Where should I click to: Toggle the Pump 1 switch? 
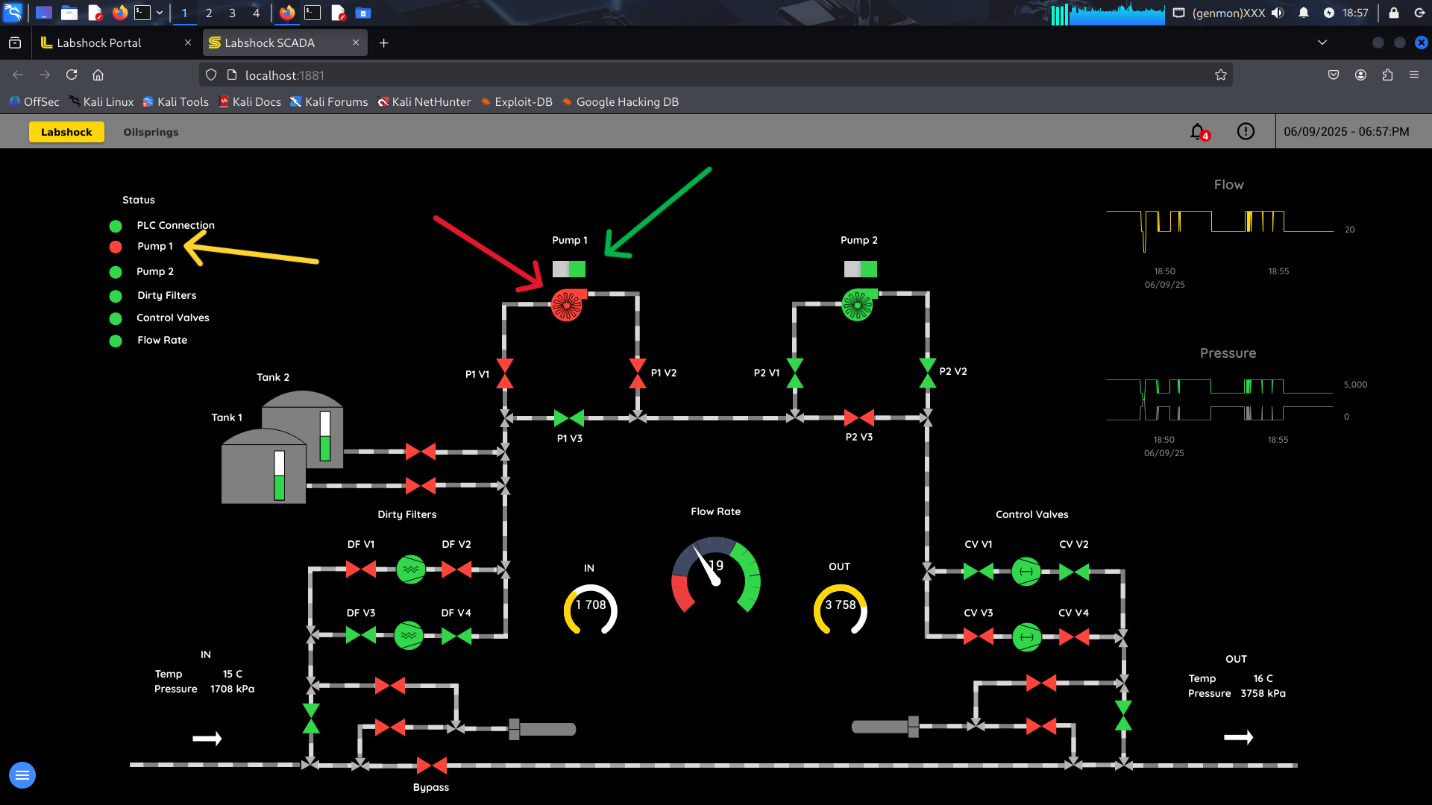pos(568,269)
